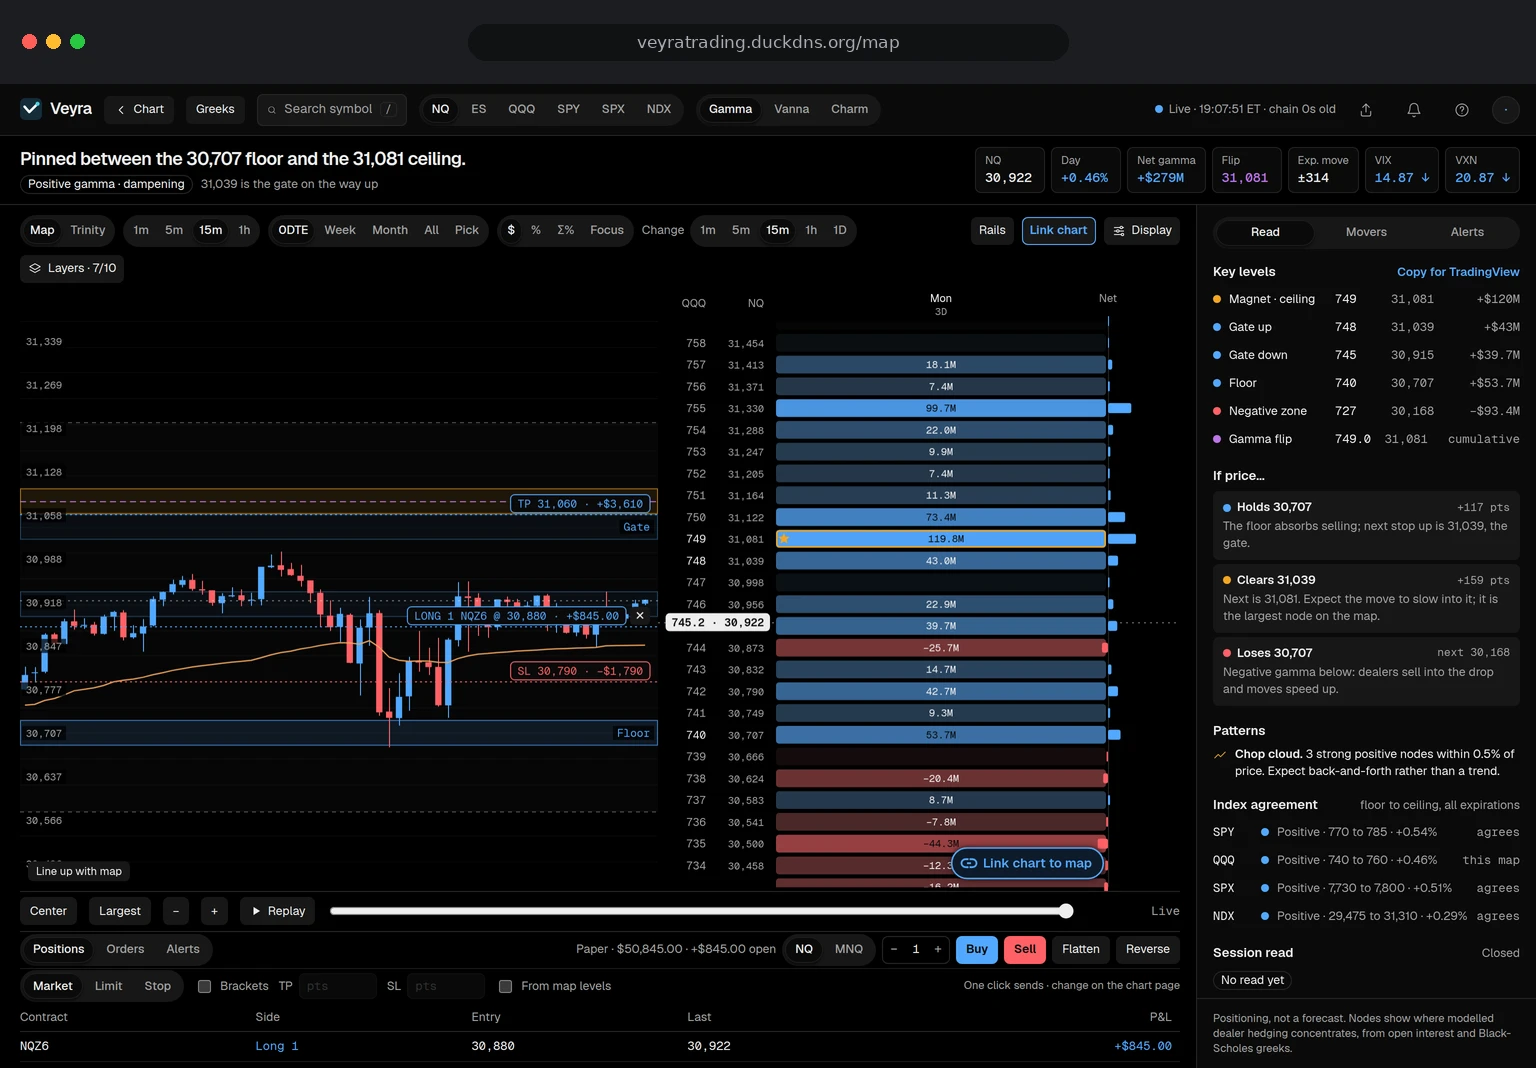Click the Veyra checkmark logo icon
This screenshot has height=1068, width=1536.
[31, 108]
